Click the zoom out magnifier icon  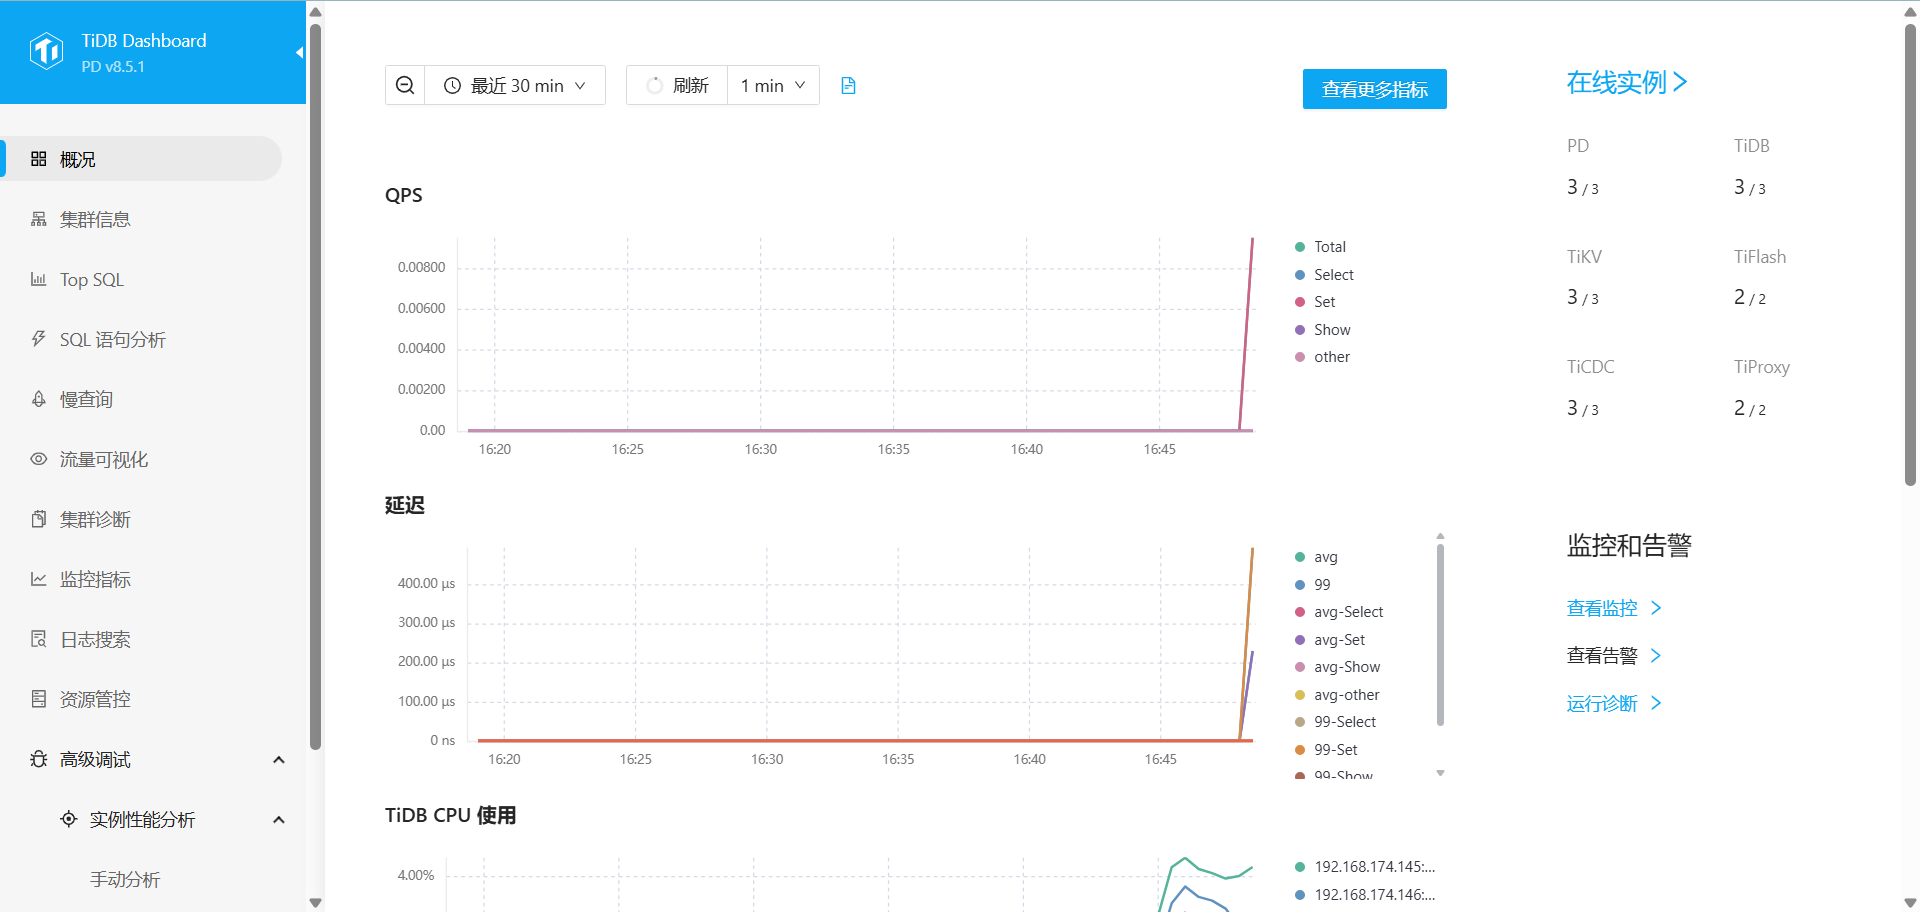point(405,86)
